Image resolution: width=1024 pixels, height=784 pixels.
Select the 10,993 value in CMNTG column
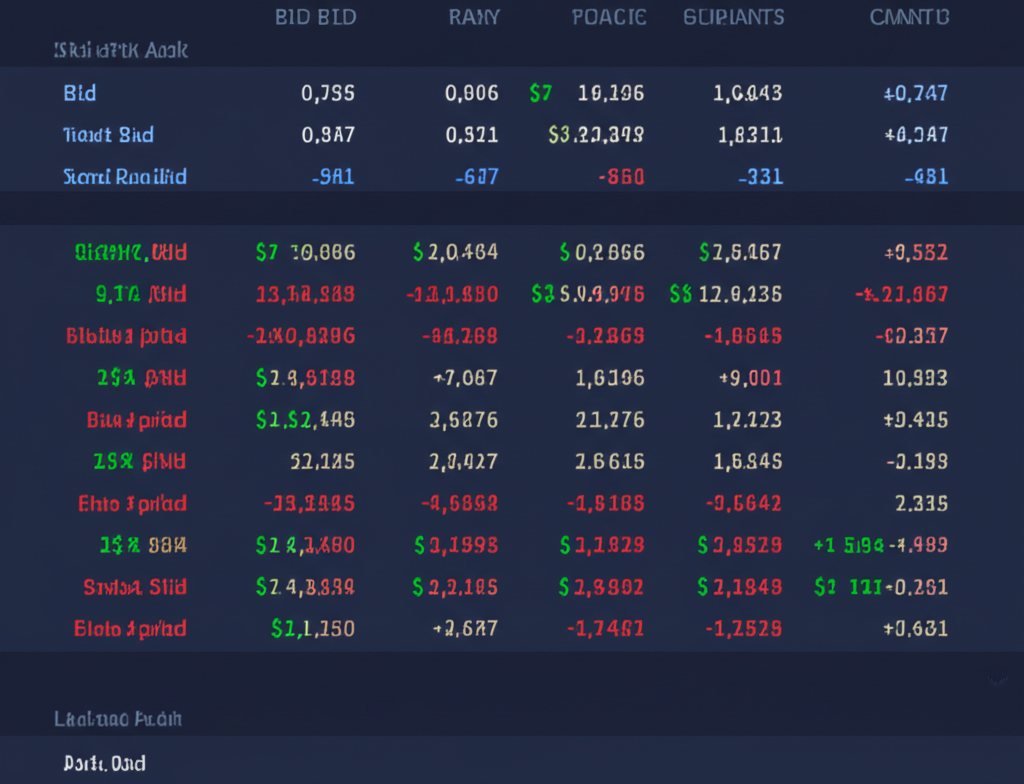(915, 378)
